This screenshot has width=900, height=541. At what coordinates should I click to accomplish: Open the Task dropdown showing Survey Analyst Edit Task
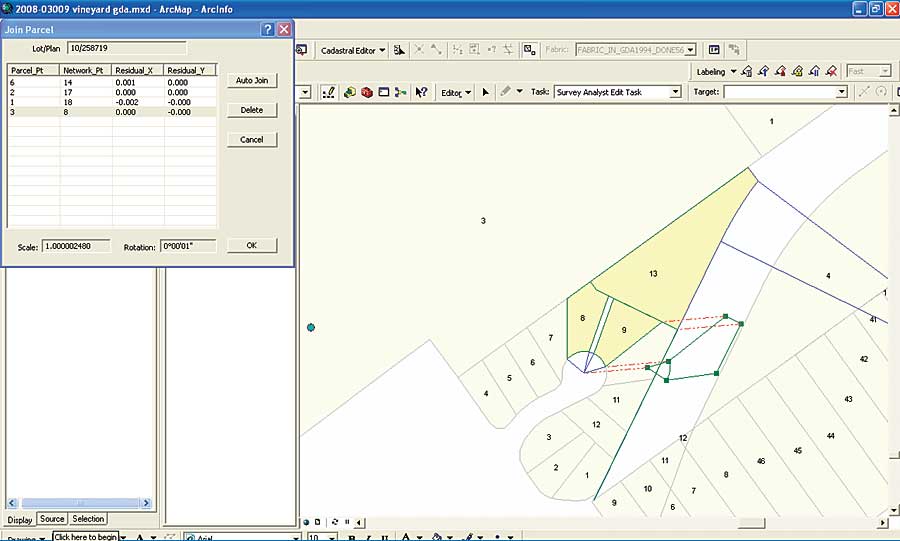pos(676,92)
